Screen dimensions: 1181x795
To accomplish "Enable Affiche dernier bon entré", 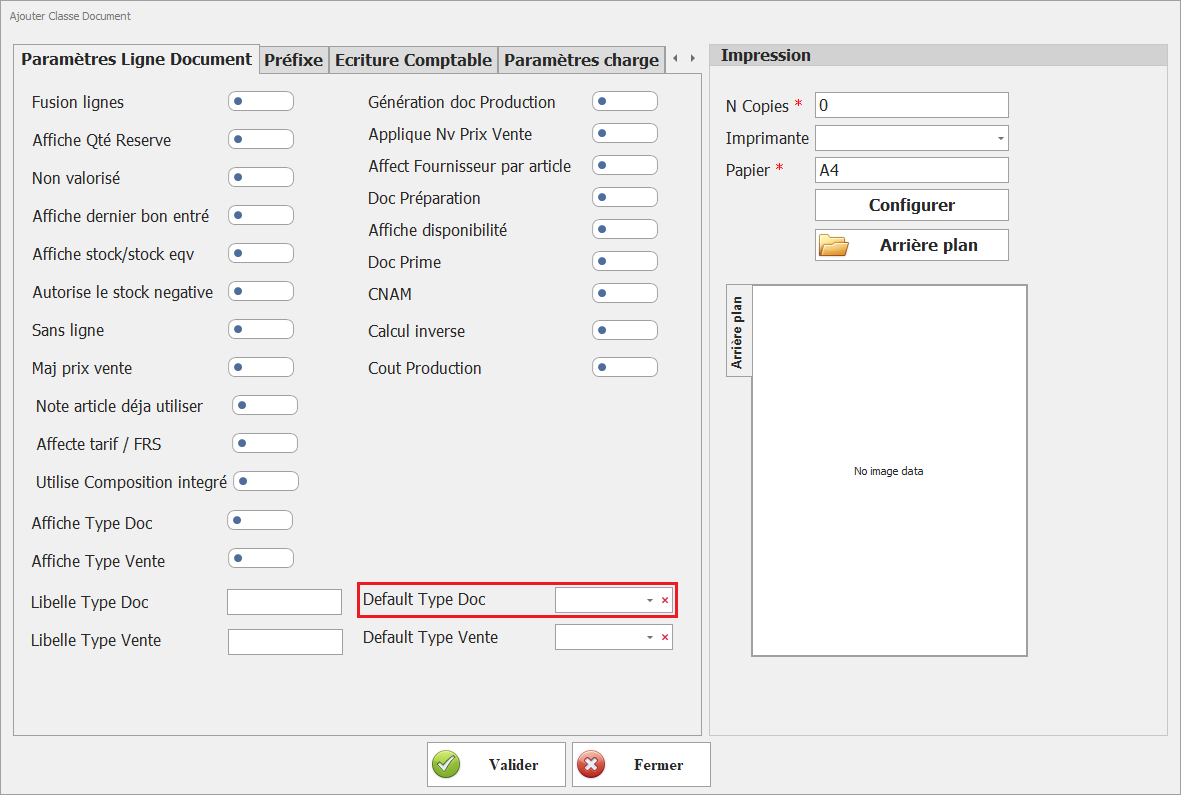I will click(x=261, y=215).
